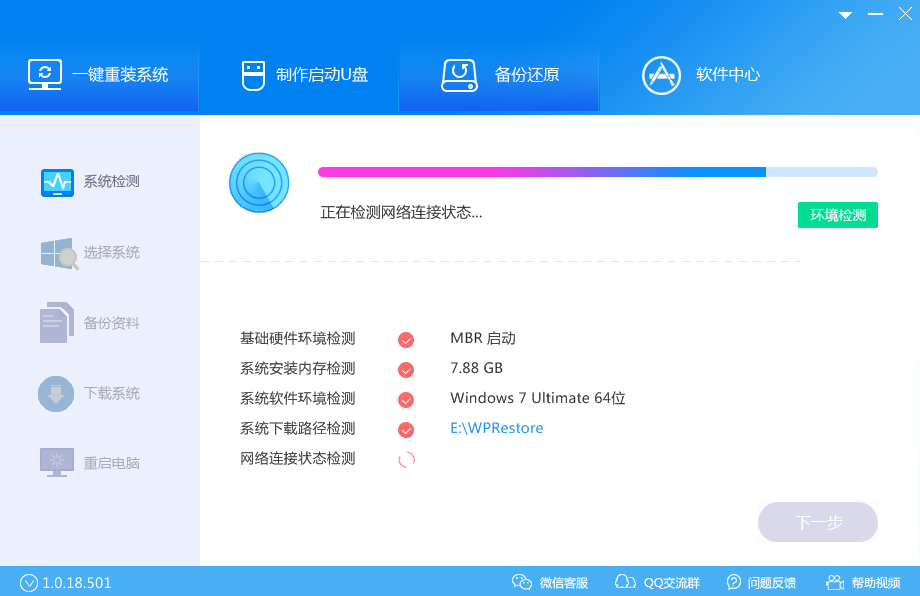Select the 系统检测 sidebar icon
The width and height of the screenshot is (920, 596).
[x=57, y=182]
